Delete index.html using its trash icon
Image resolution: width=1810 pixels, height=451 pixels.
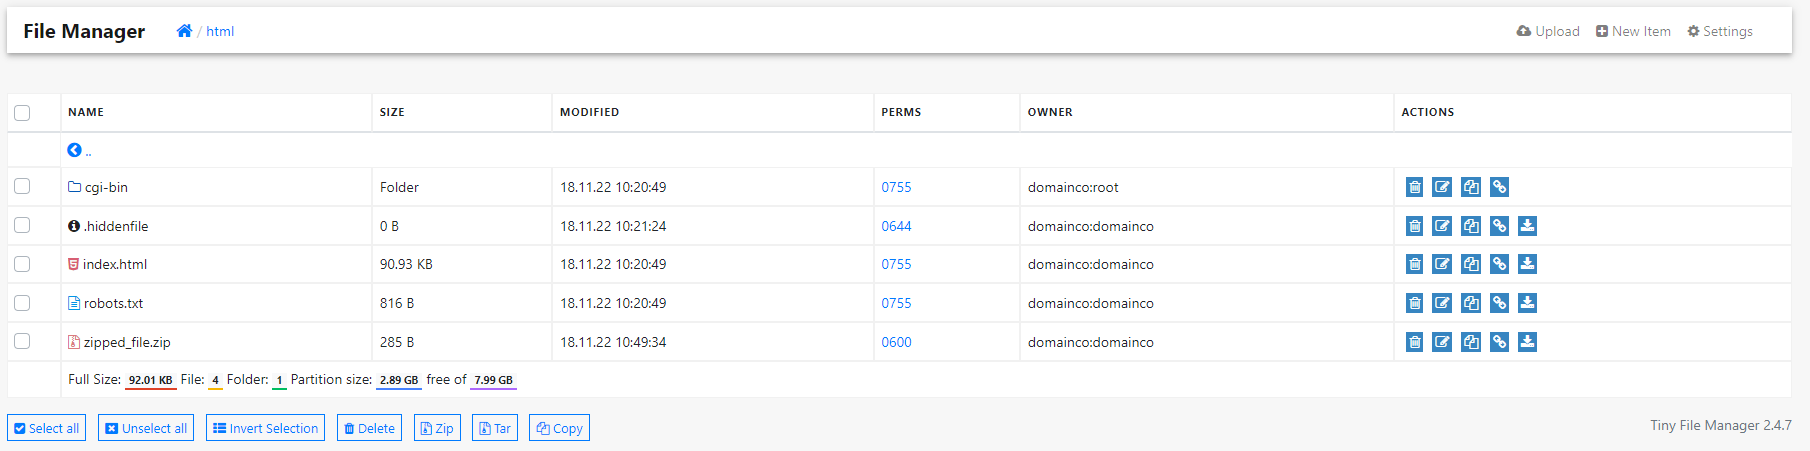[1414, 264]
